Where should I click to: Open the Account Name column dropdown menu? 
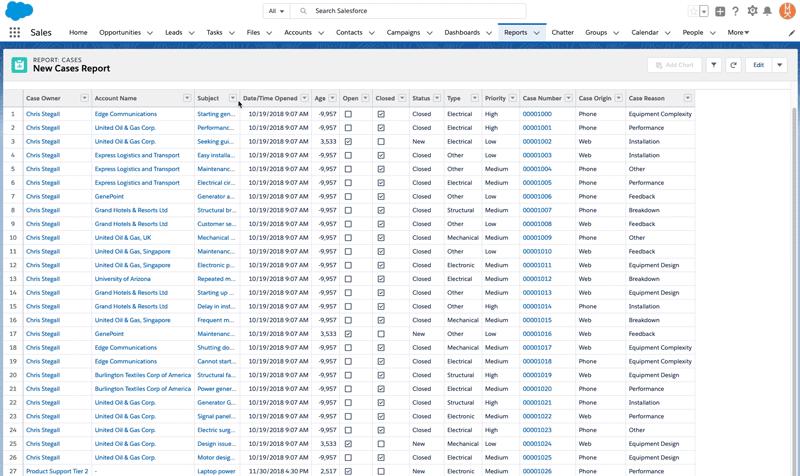click(187, 98)
